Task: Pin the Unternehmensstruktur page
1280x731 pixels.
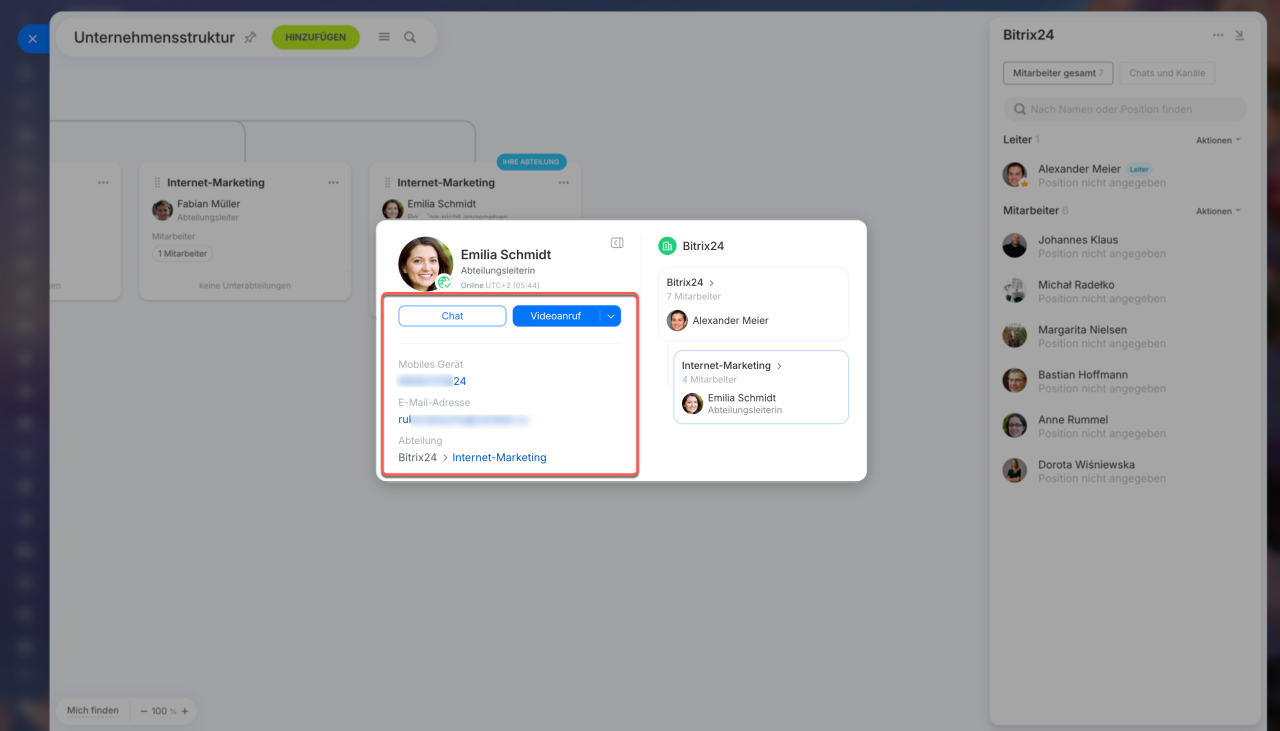Action: click(250, 37)
